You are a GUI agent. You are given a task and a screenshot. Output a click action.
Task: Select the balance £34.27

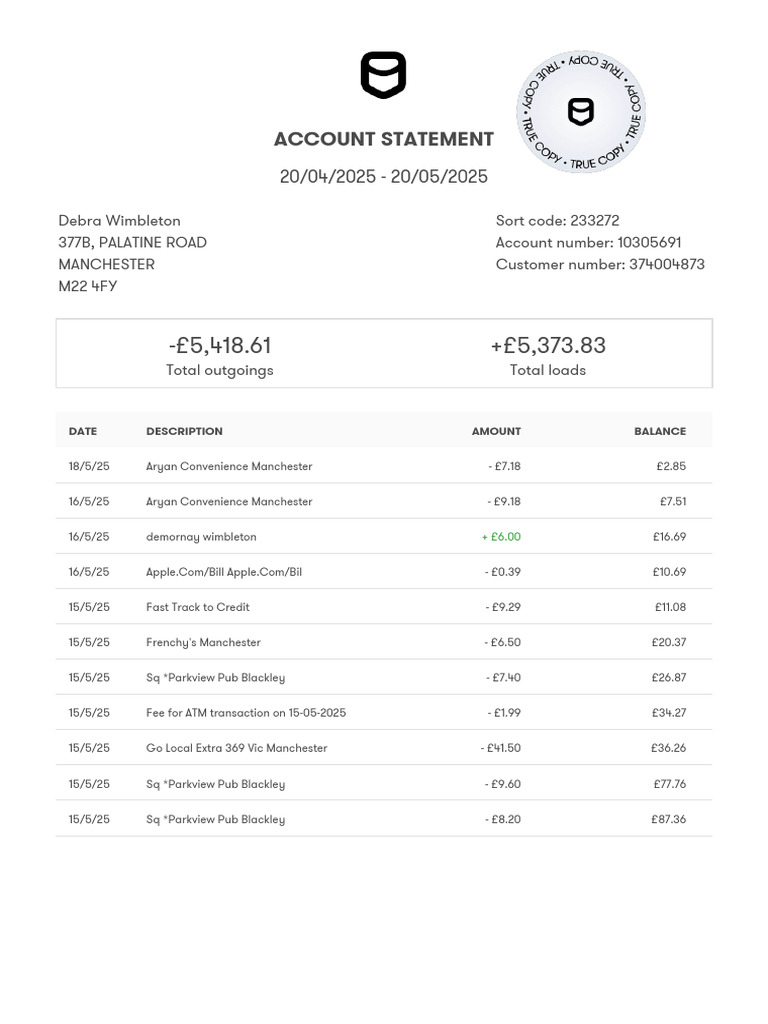point(669,713)
